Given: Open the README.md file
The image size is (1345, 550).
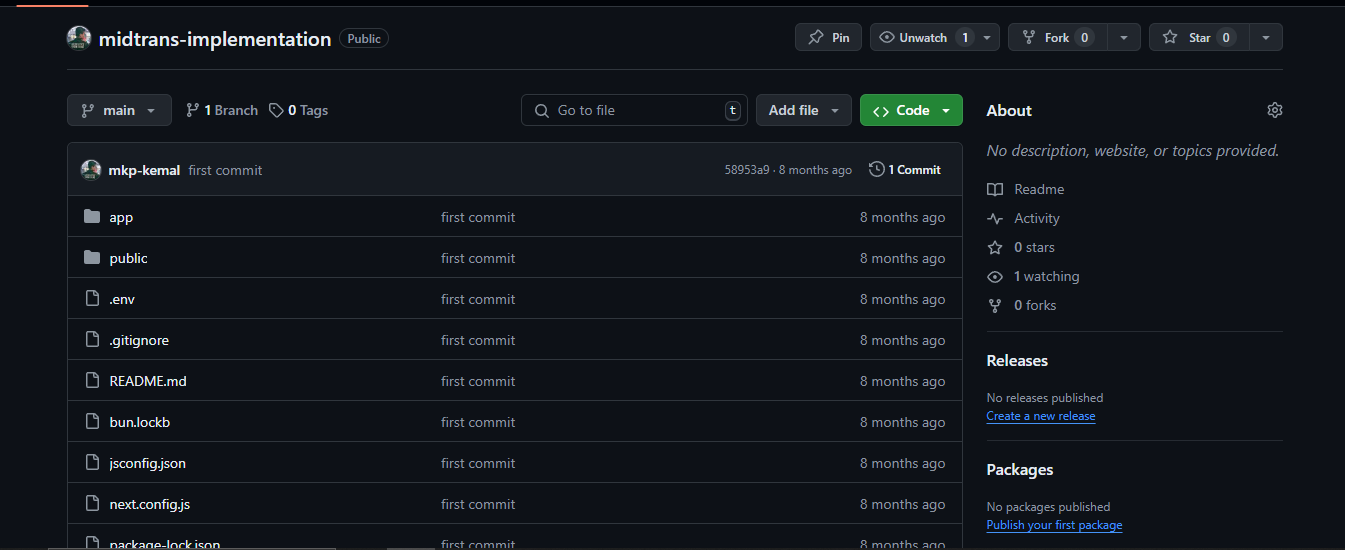Looking at the screenshot, I should click(x=148, y=381).
